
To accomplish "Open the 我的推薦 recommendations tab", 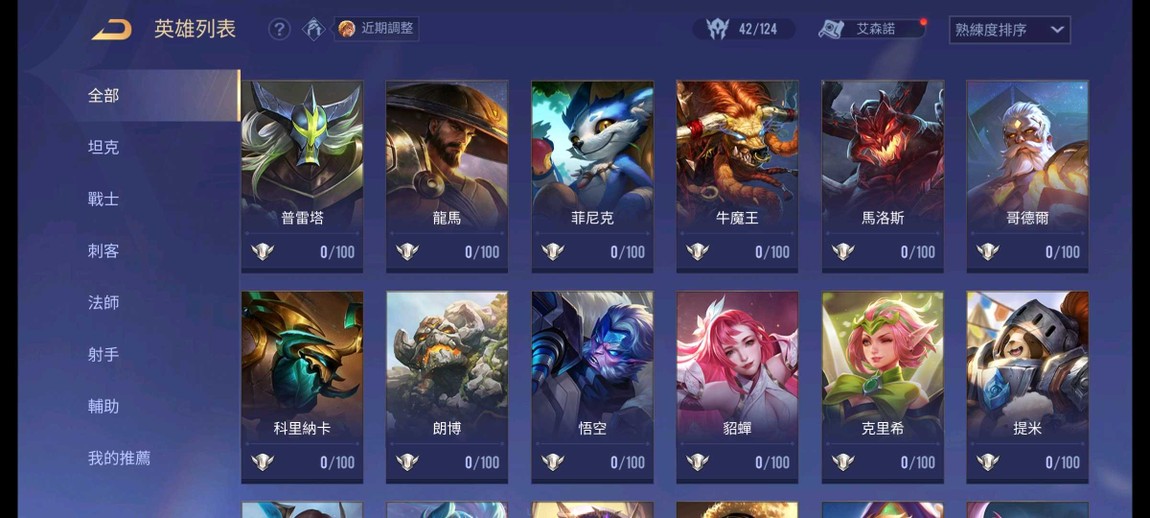I will click(x=119, y=458).
